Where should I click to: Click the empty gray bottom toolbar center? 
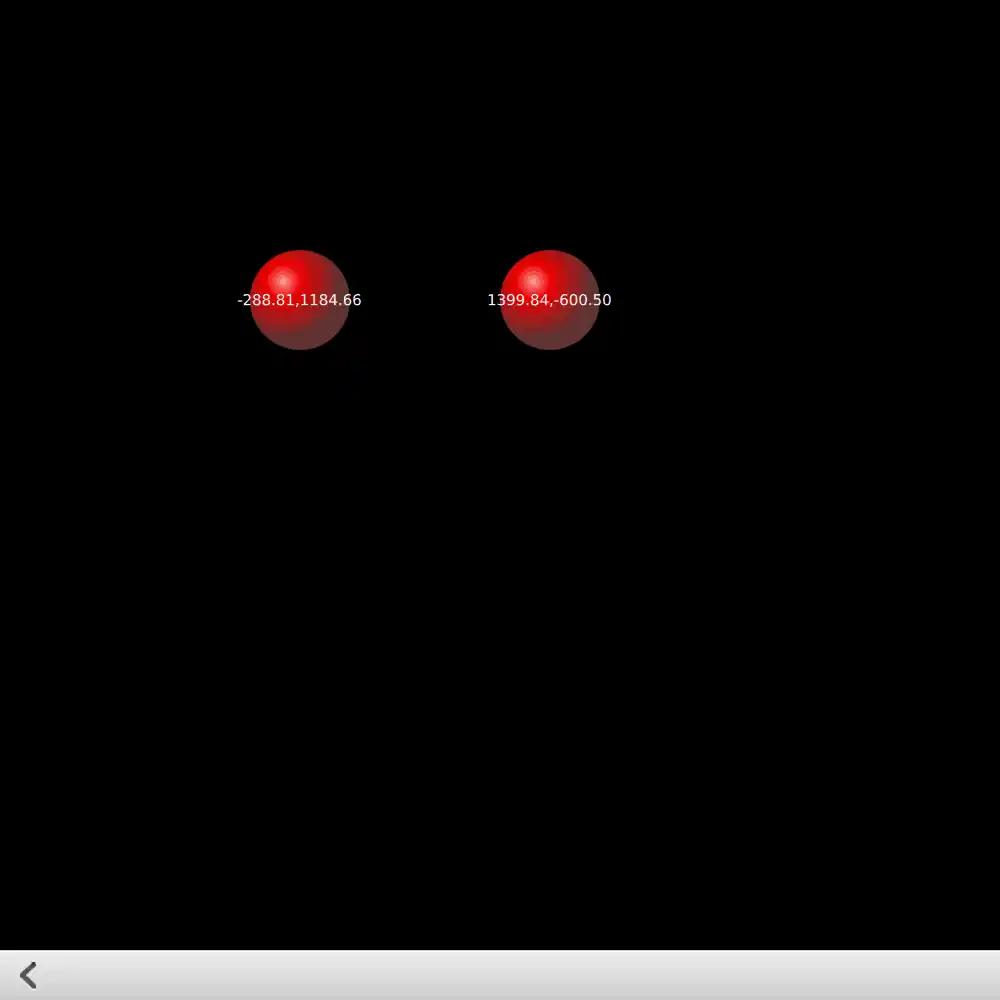[x=500, y=975]
